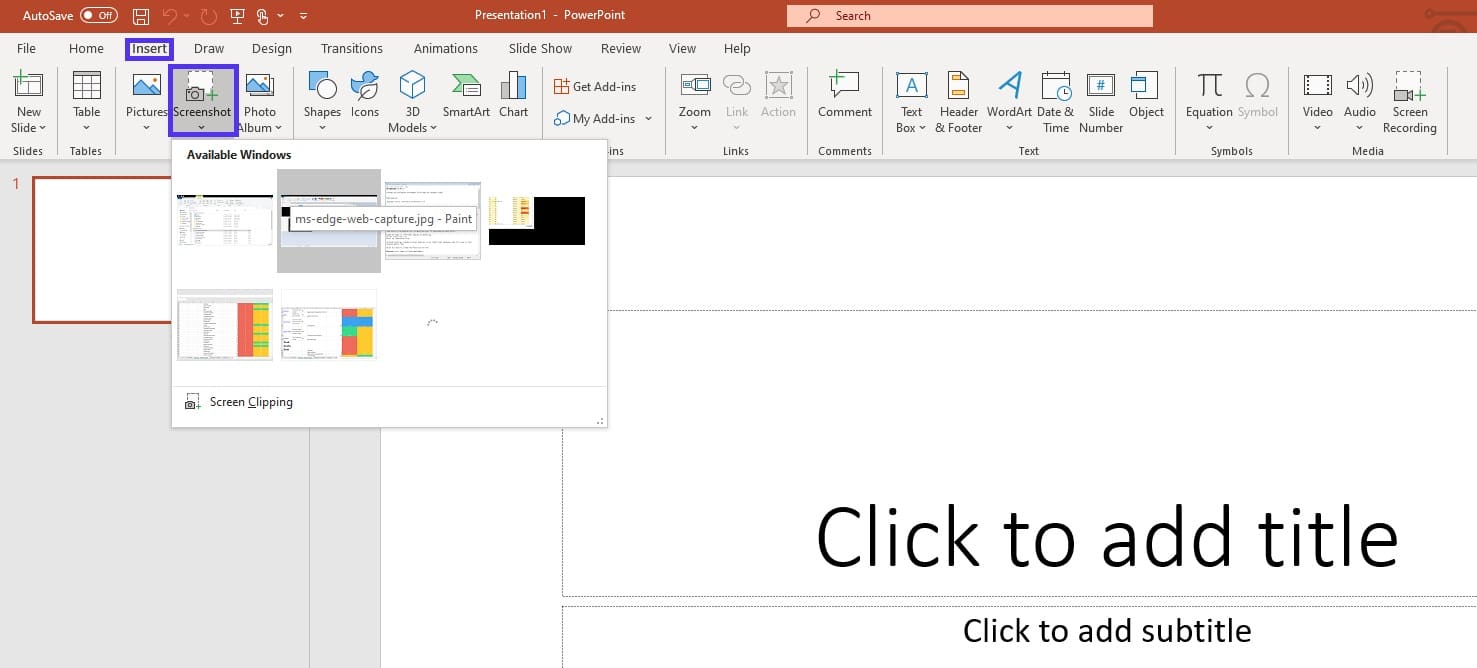Insert a Chart
The height and width of the screenshot is (668, 1477).
pos(513,99)
